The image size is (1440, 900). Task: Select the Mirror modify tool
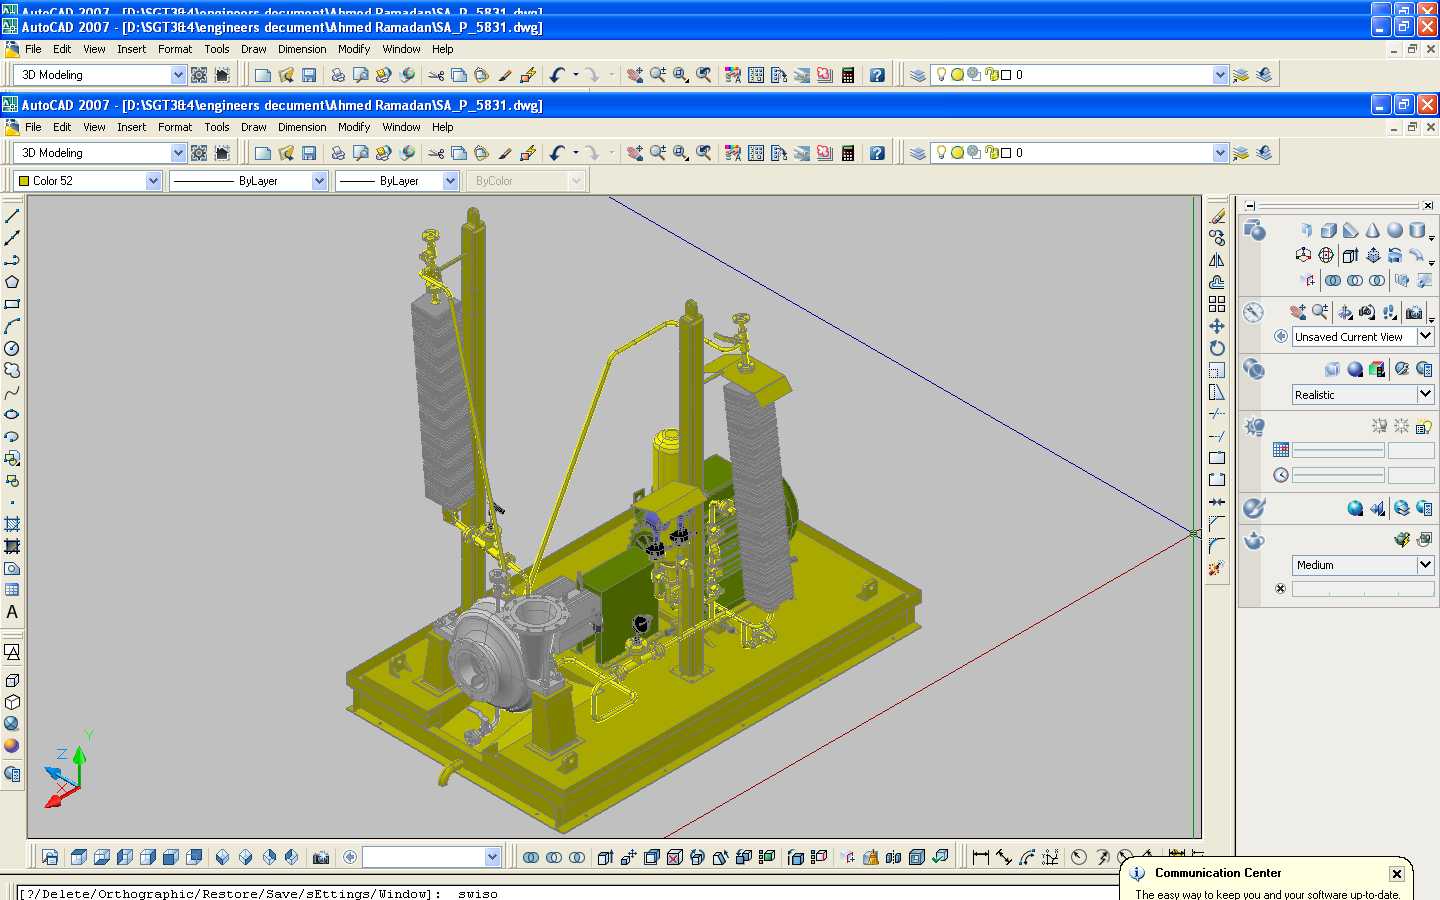[x=1217, y=260]
